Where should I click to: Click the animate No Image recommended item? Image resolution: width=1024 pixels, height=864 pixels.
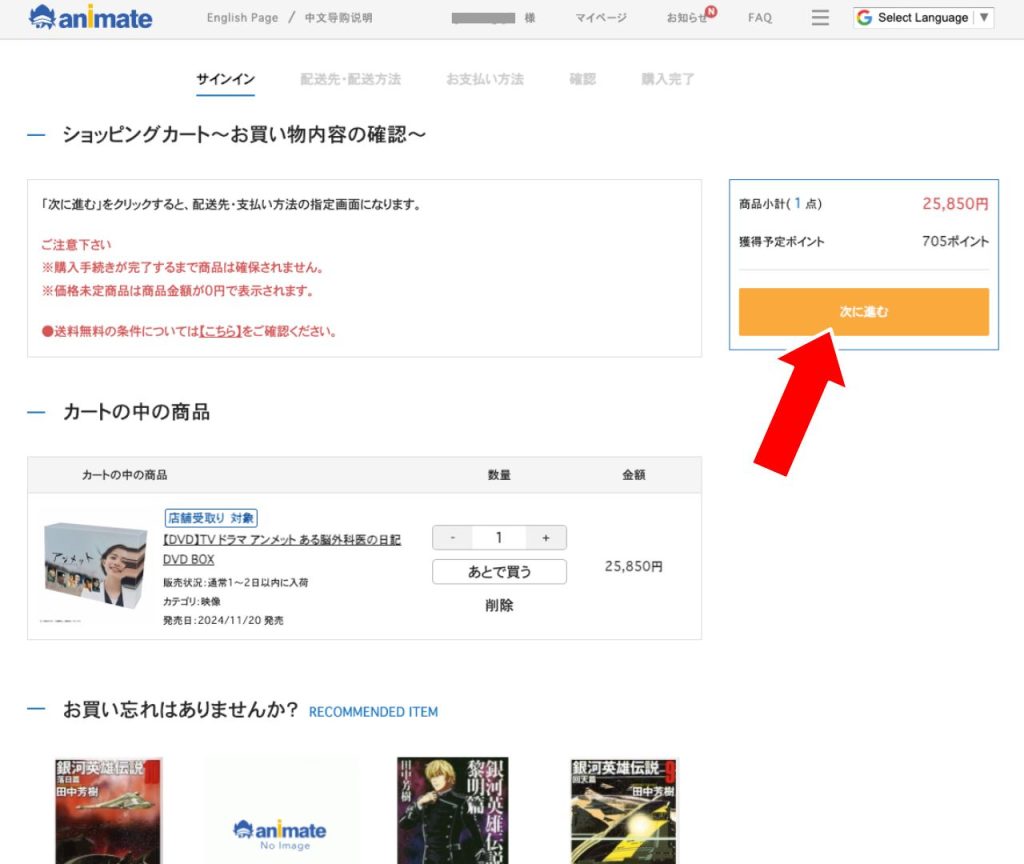pyautogui.click(x=279, y=811)
